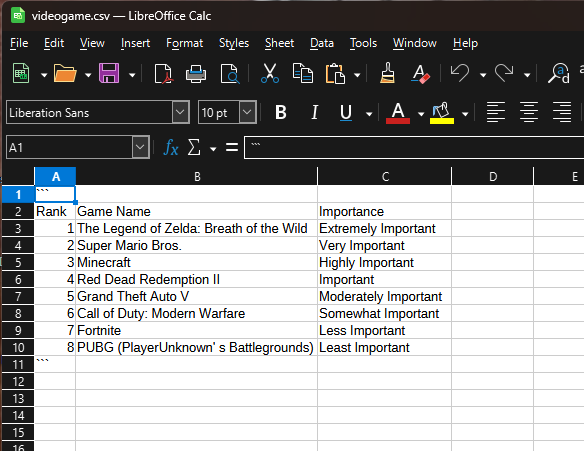This screenshot has height=451, width=584.
Task: Select the Clone Formatting paintbrush
Action: point(387,73)
